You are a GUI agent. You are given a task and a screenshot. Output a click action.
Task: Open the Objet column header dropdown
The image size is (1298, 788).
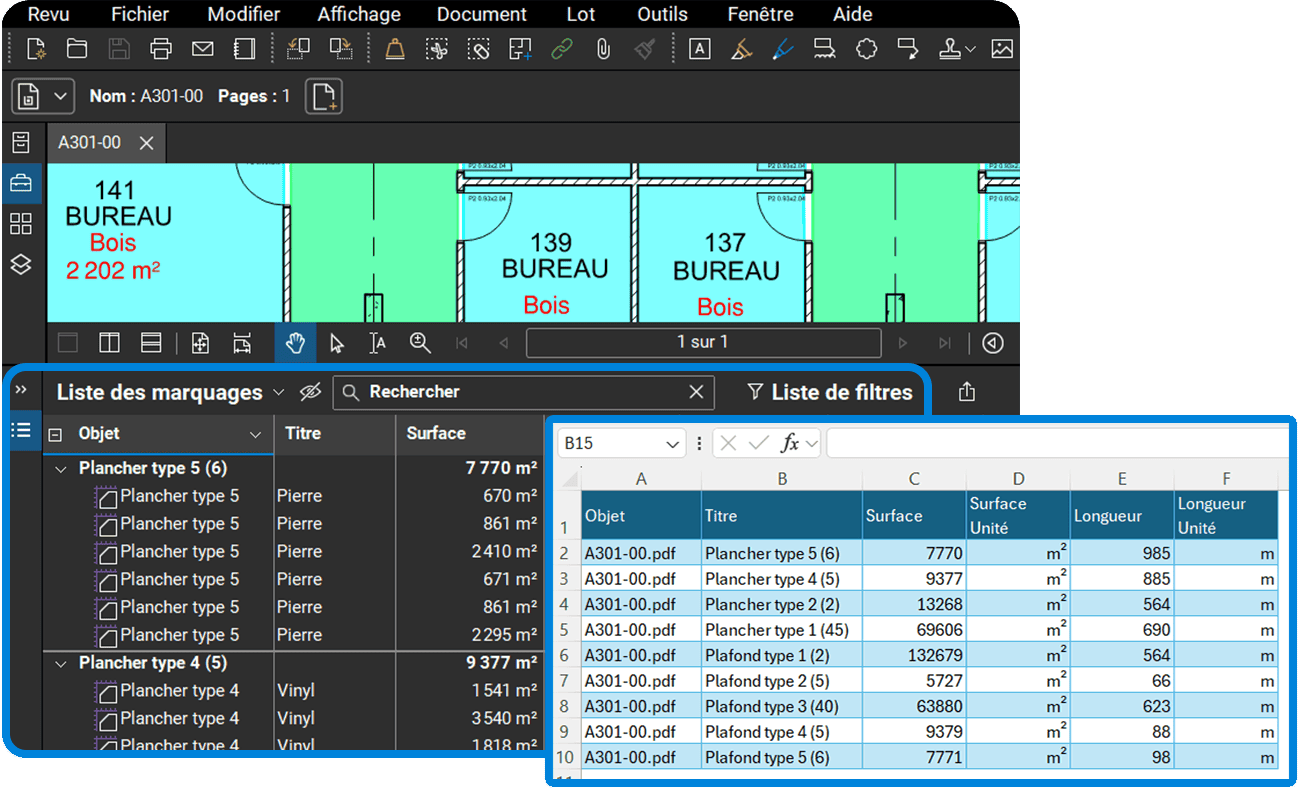point(253,433)
